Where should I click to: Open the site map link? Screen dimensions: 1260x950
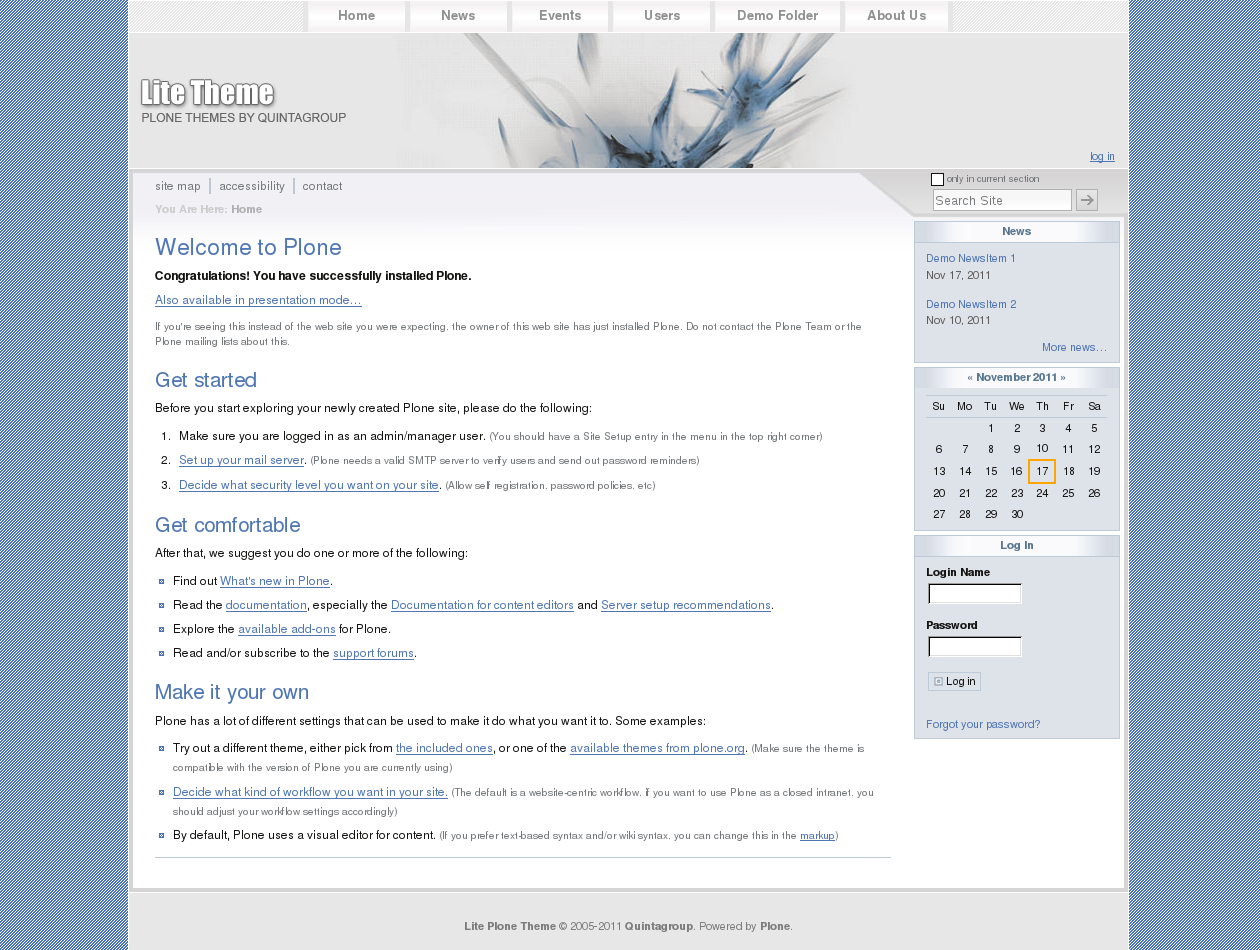[x=178, y=186]
